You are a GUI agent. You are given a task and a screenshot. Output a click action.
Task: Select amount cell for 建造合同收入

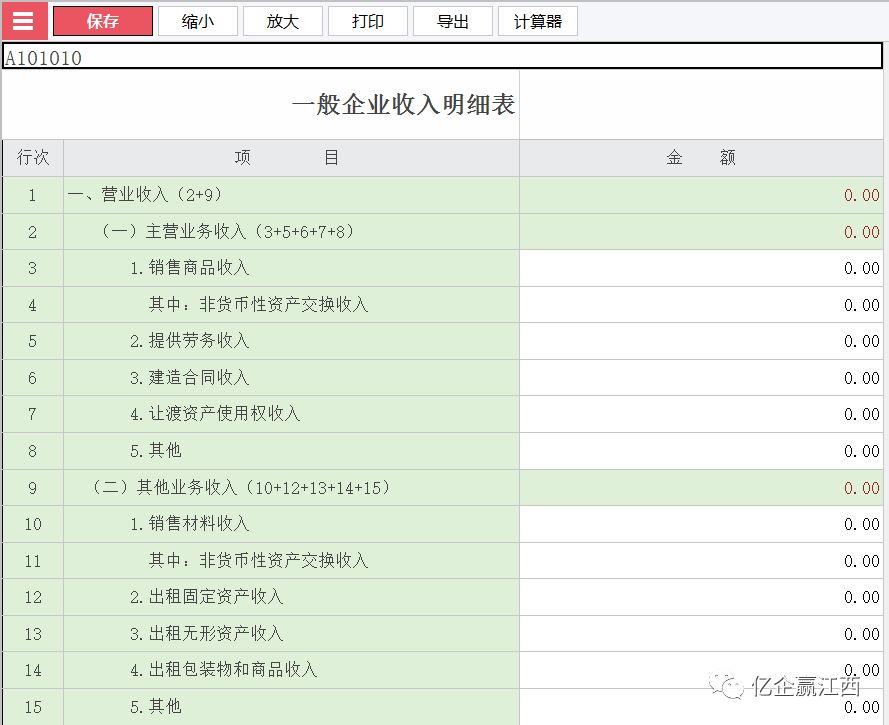701,378
